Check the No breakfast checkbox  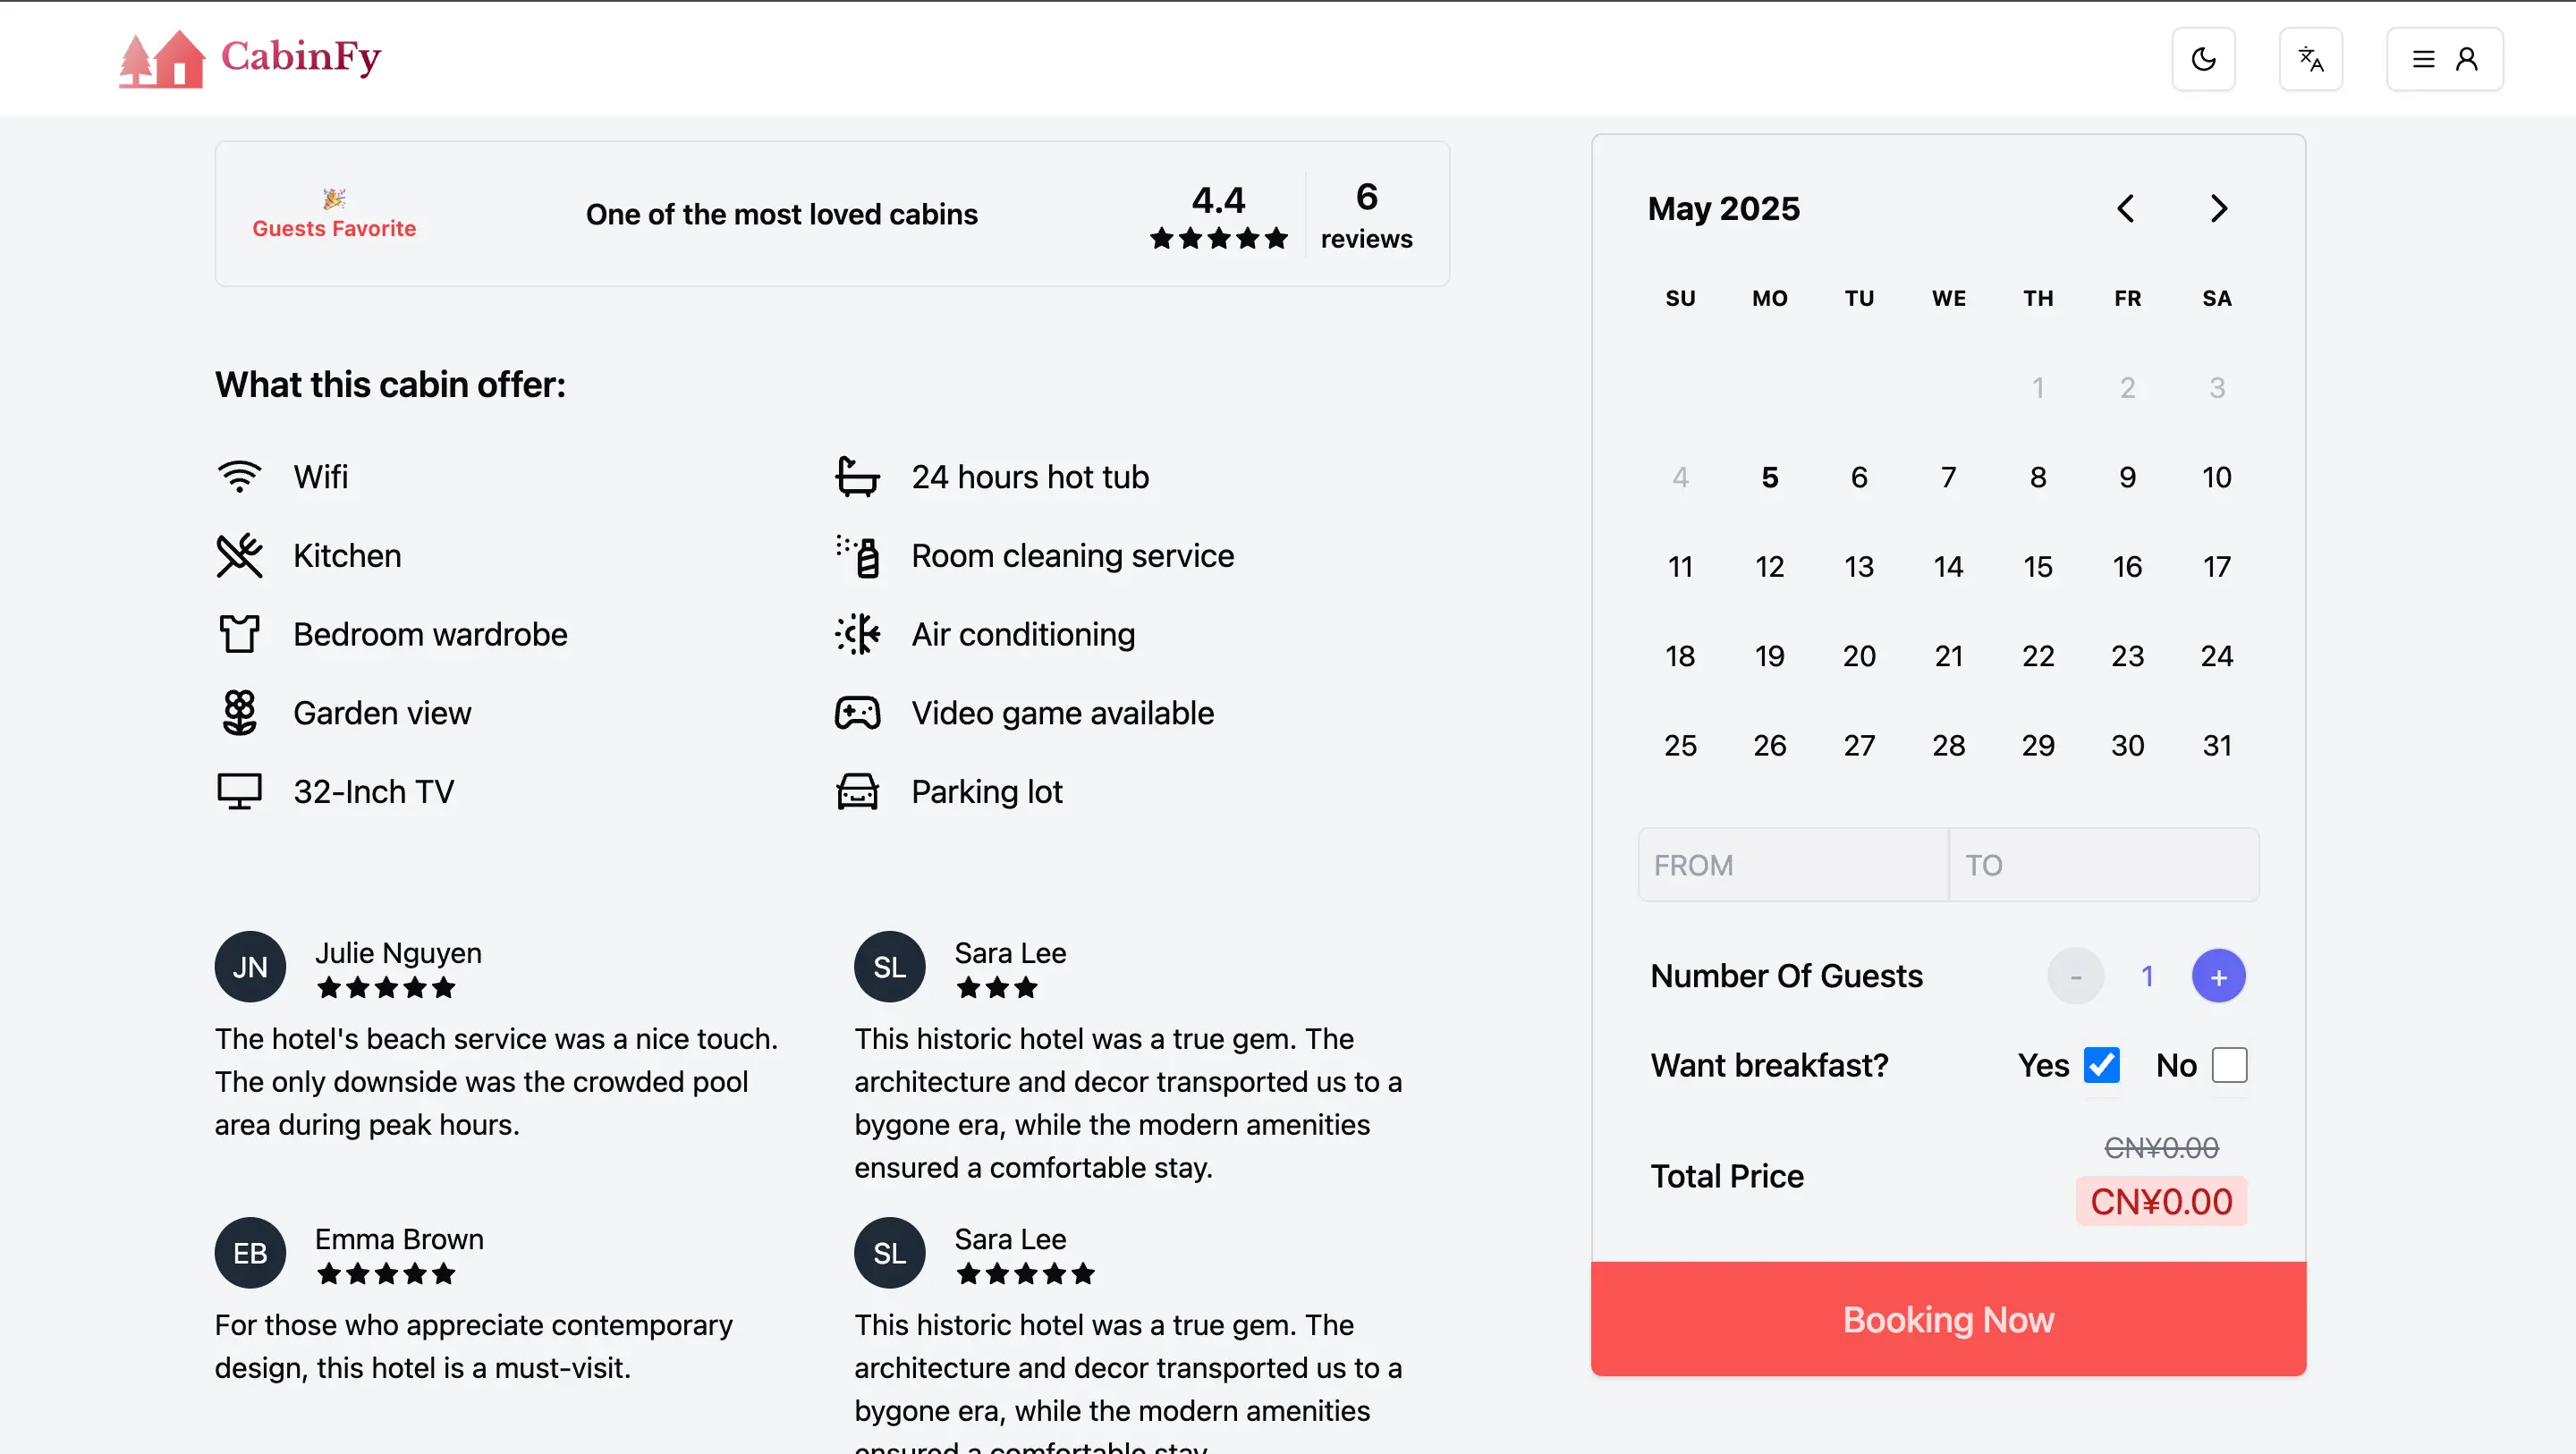2229,1065
